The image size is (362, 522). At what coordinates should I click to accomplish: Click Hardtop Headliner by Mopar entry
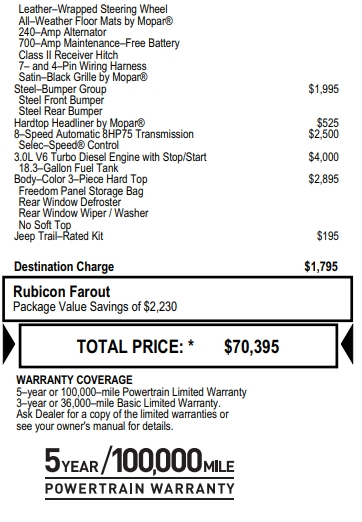click(79, 123)
